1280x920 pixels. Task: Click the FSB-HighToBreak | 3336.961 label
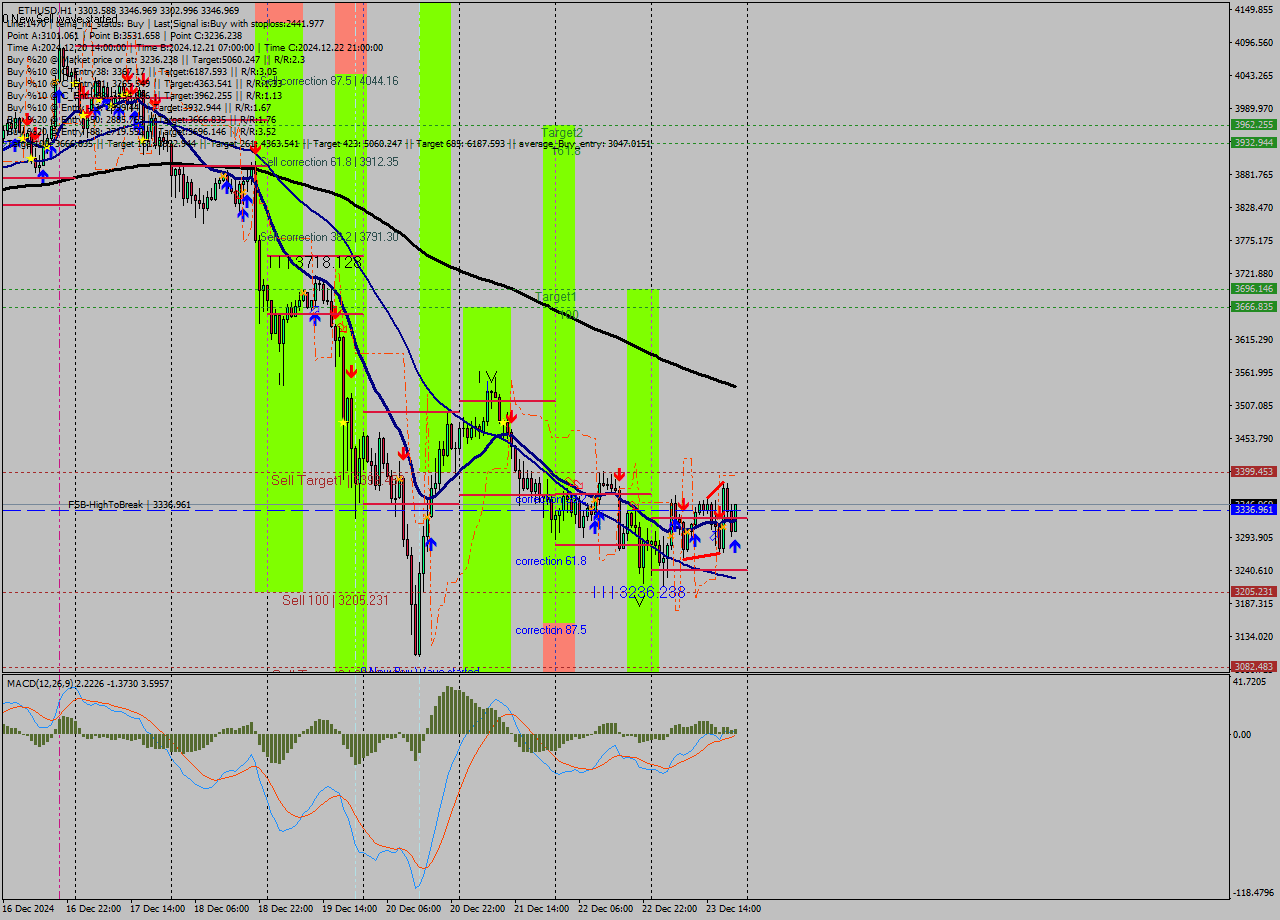point(129,505)
